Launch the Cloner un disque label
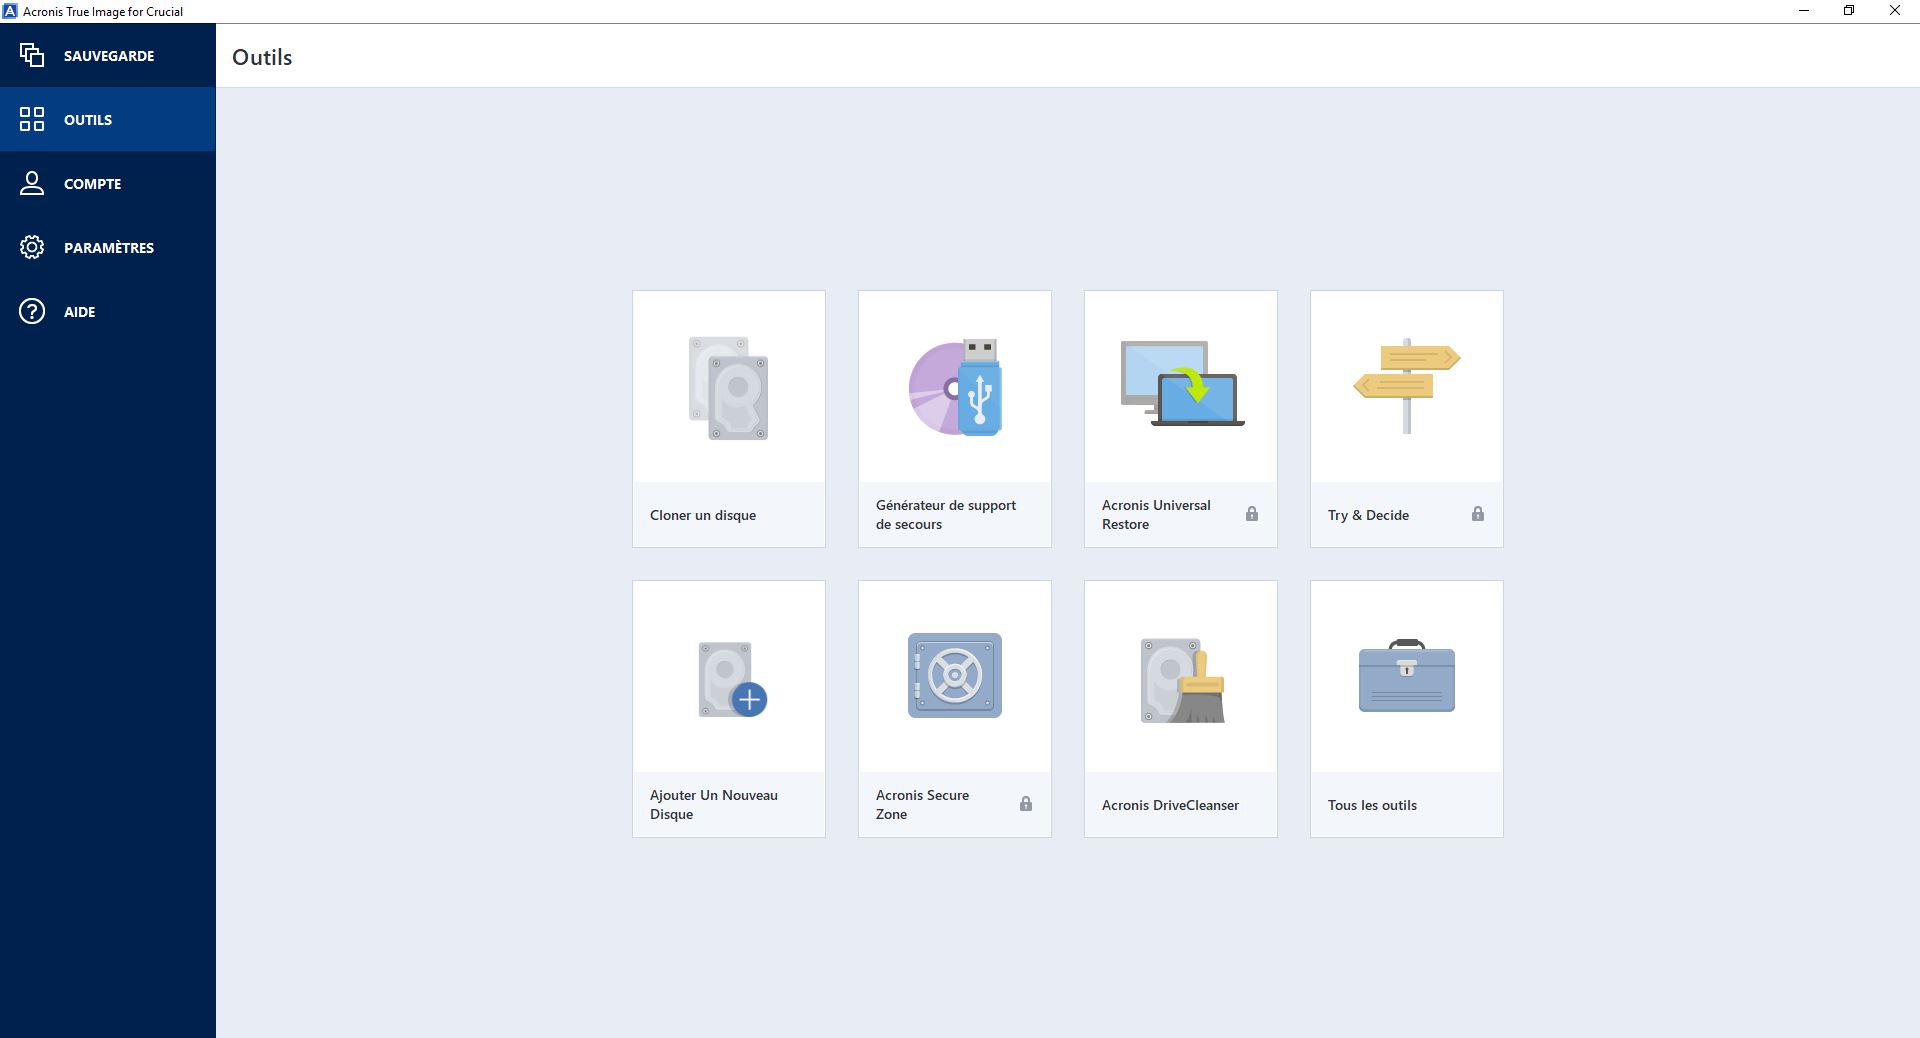The width and height of the screenshot is (1920, 1038). [703, 515]
